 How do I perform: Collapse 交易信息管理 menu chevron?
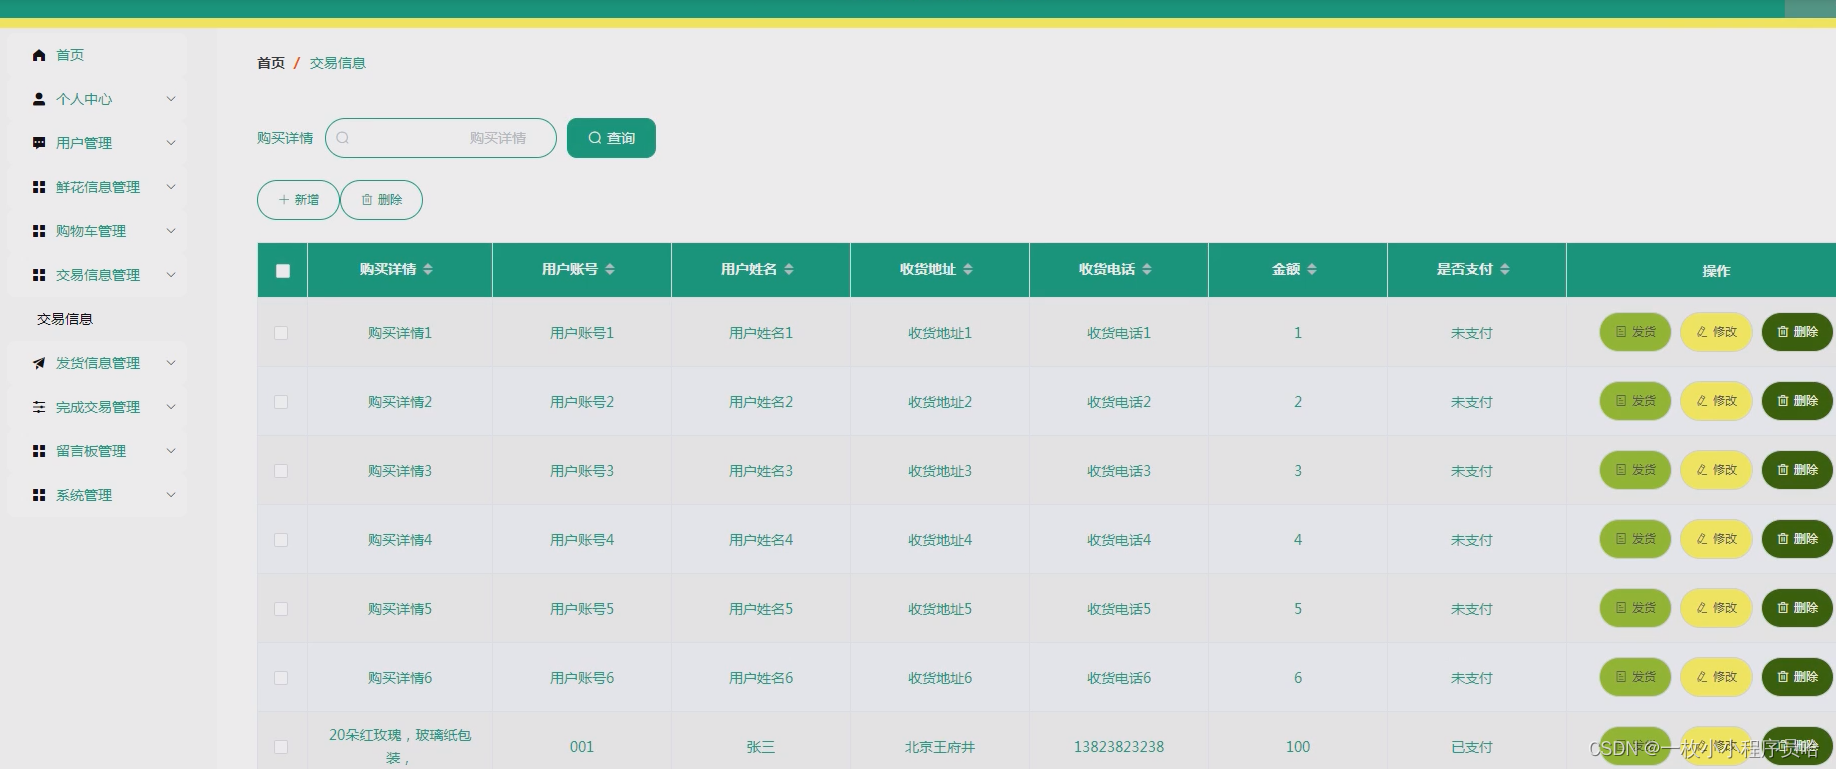point(171,275)
